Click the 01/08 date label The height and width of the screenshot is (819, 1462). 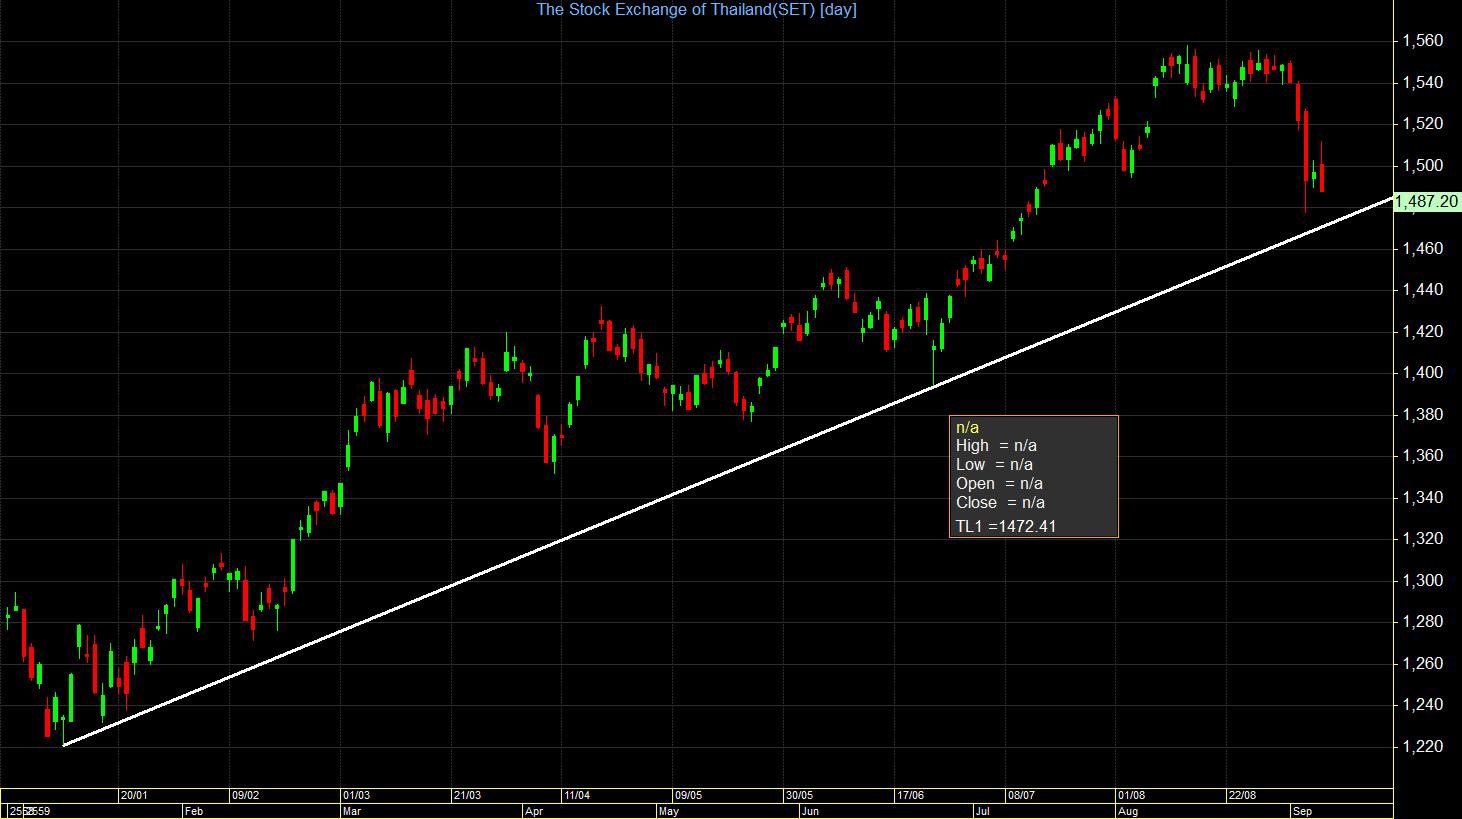1132,796
